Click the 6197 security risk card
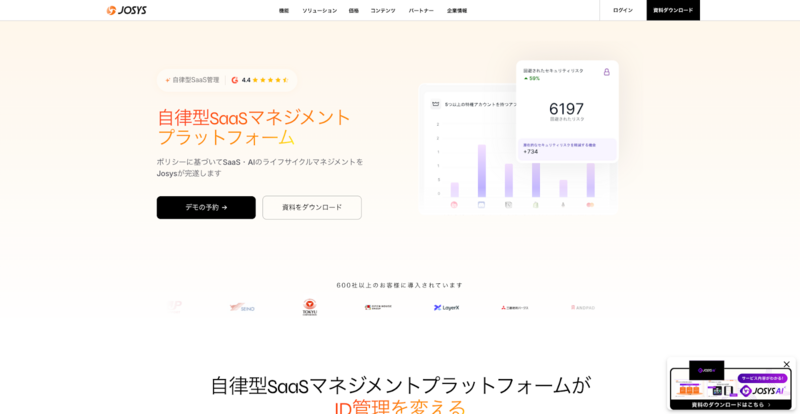800x414 pixels. pyautogui.click(x=566, y=110)
